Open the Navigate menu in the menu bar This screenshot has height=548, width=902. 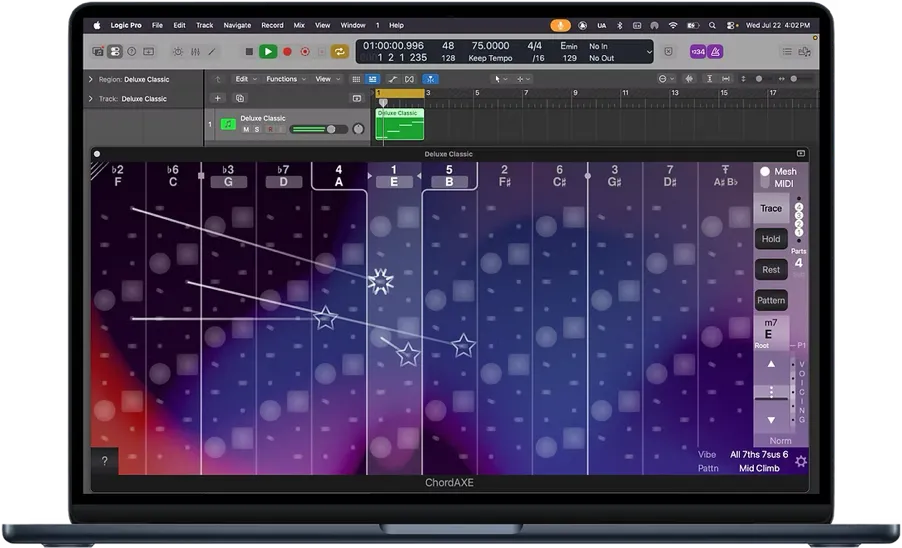237,25
